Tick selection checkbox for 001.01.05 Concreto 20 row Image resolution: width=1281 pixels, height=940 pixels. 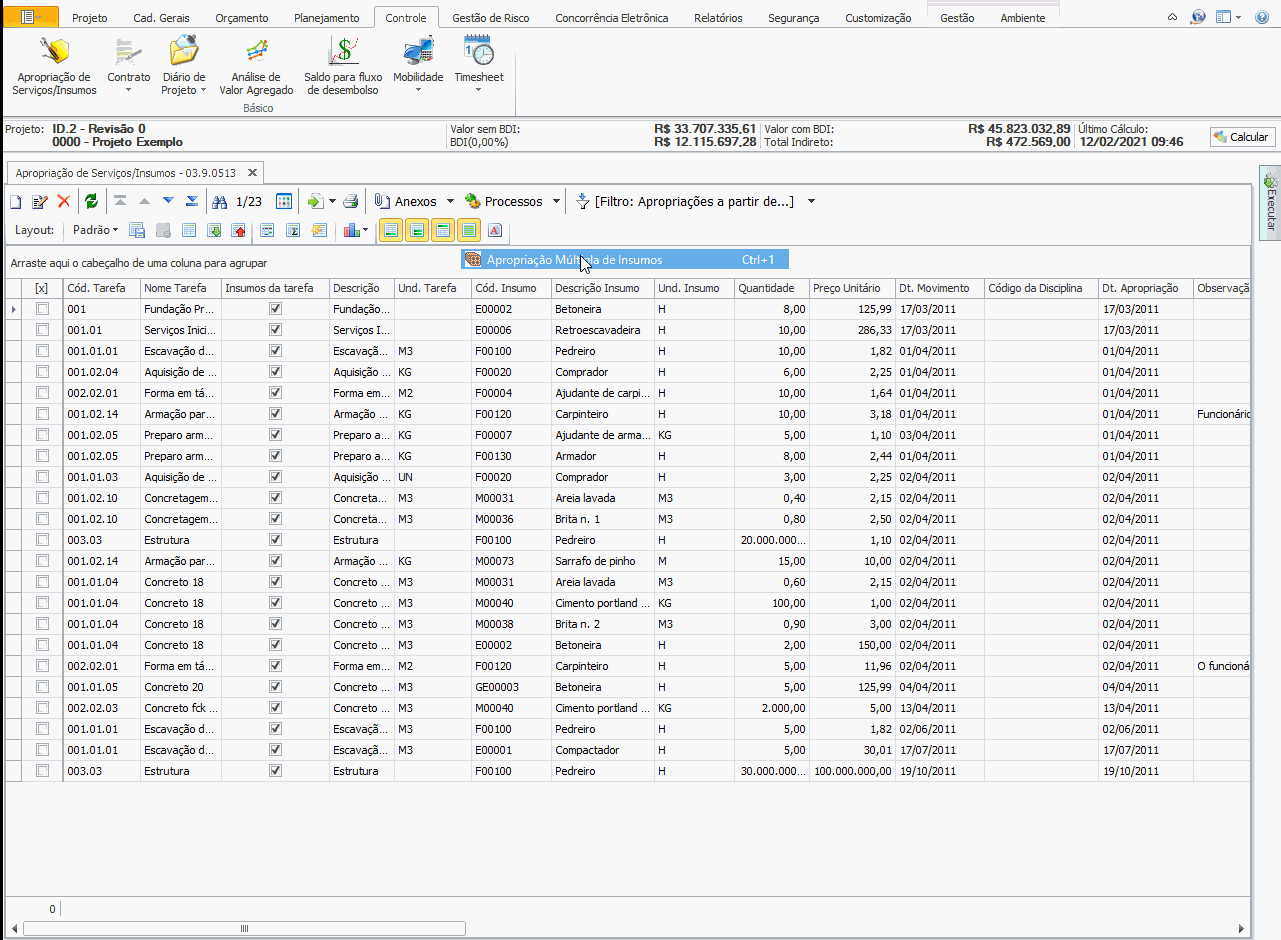(42, 688)
